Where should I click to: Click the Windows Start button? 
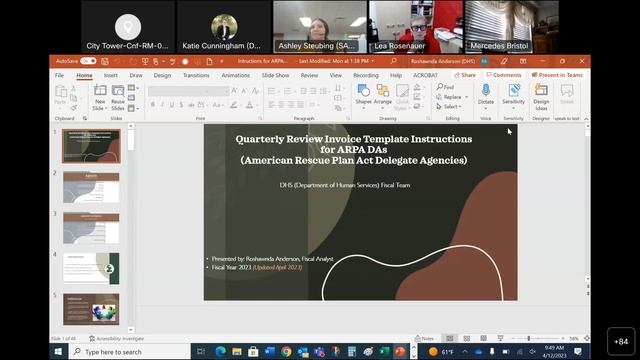58,351
